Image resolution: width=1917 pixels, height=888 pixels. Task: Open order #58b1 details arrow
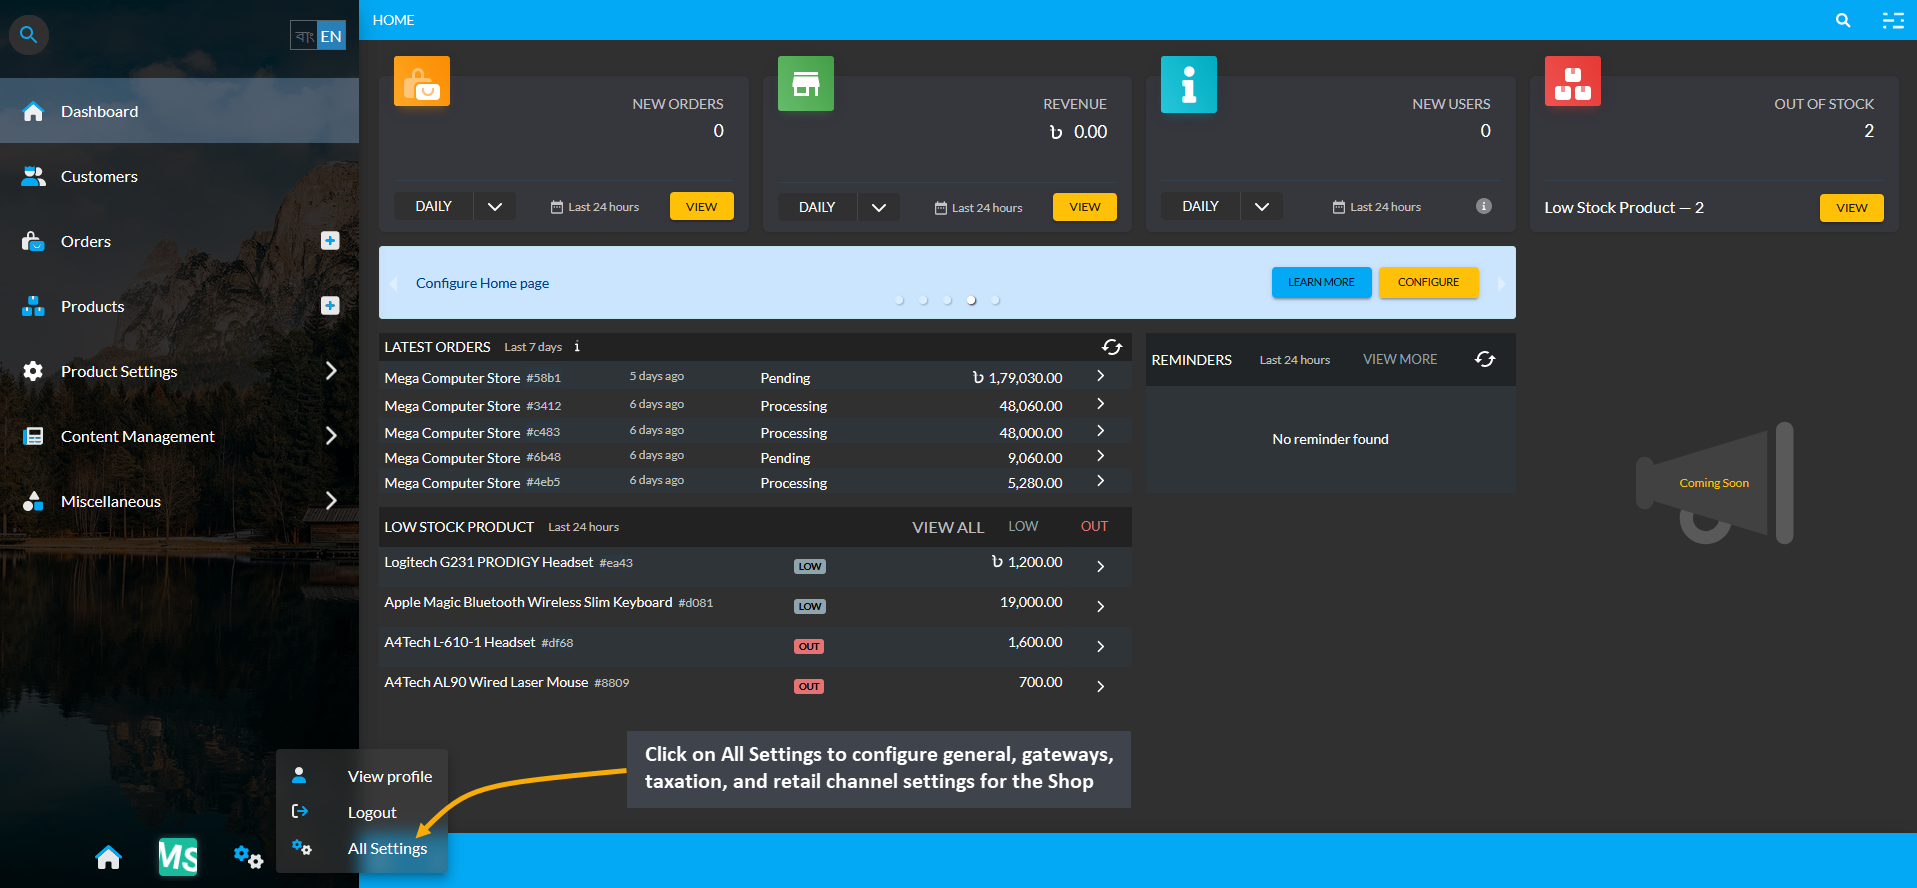coord(1100,376)
